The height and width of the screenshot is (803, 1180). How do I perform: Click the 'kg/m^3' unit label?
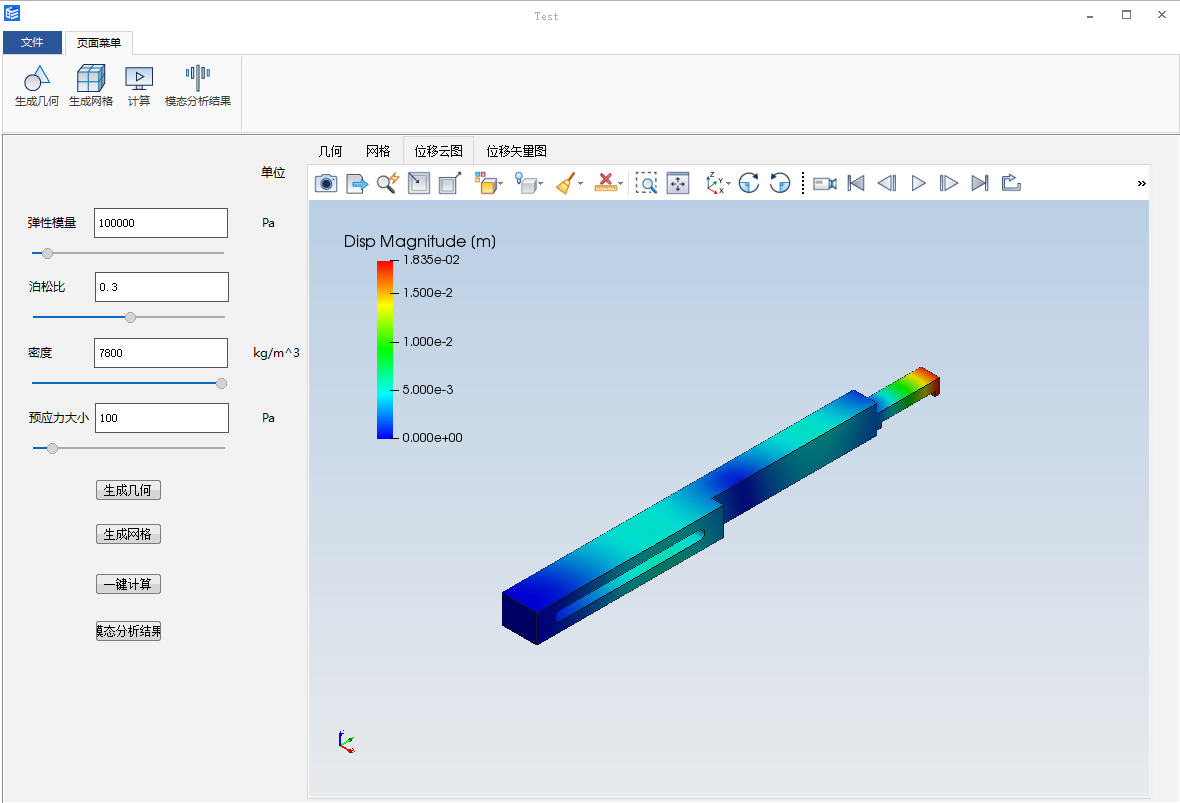276,352
